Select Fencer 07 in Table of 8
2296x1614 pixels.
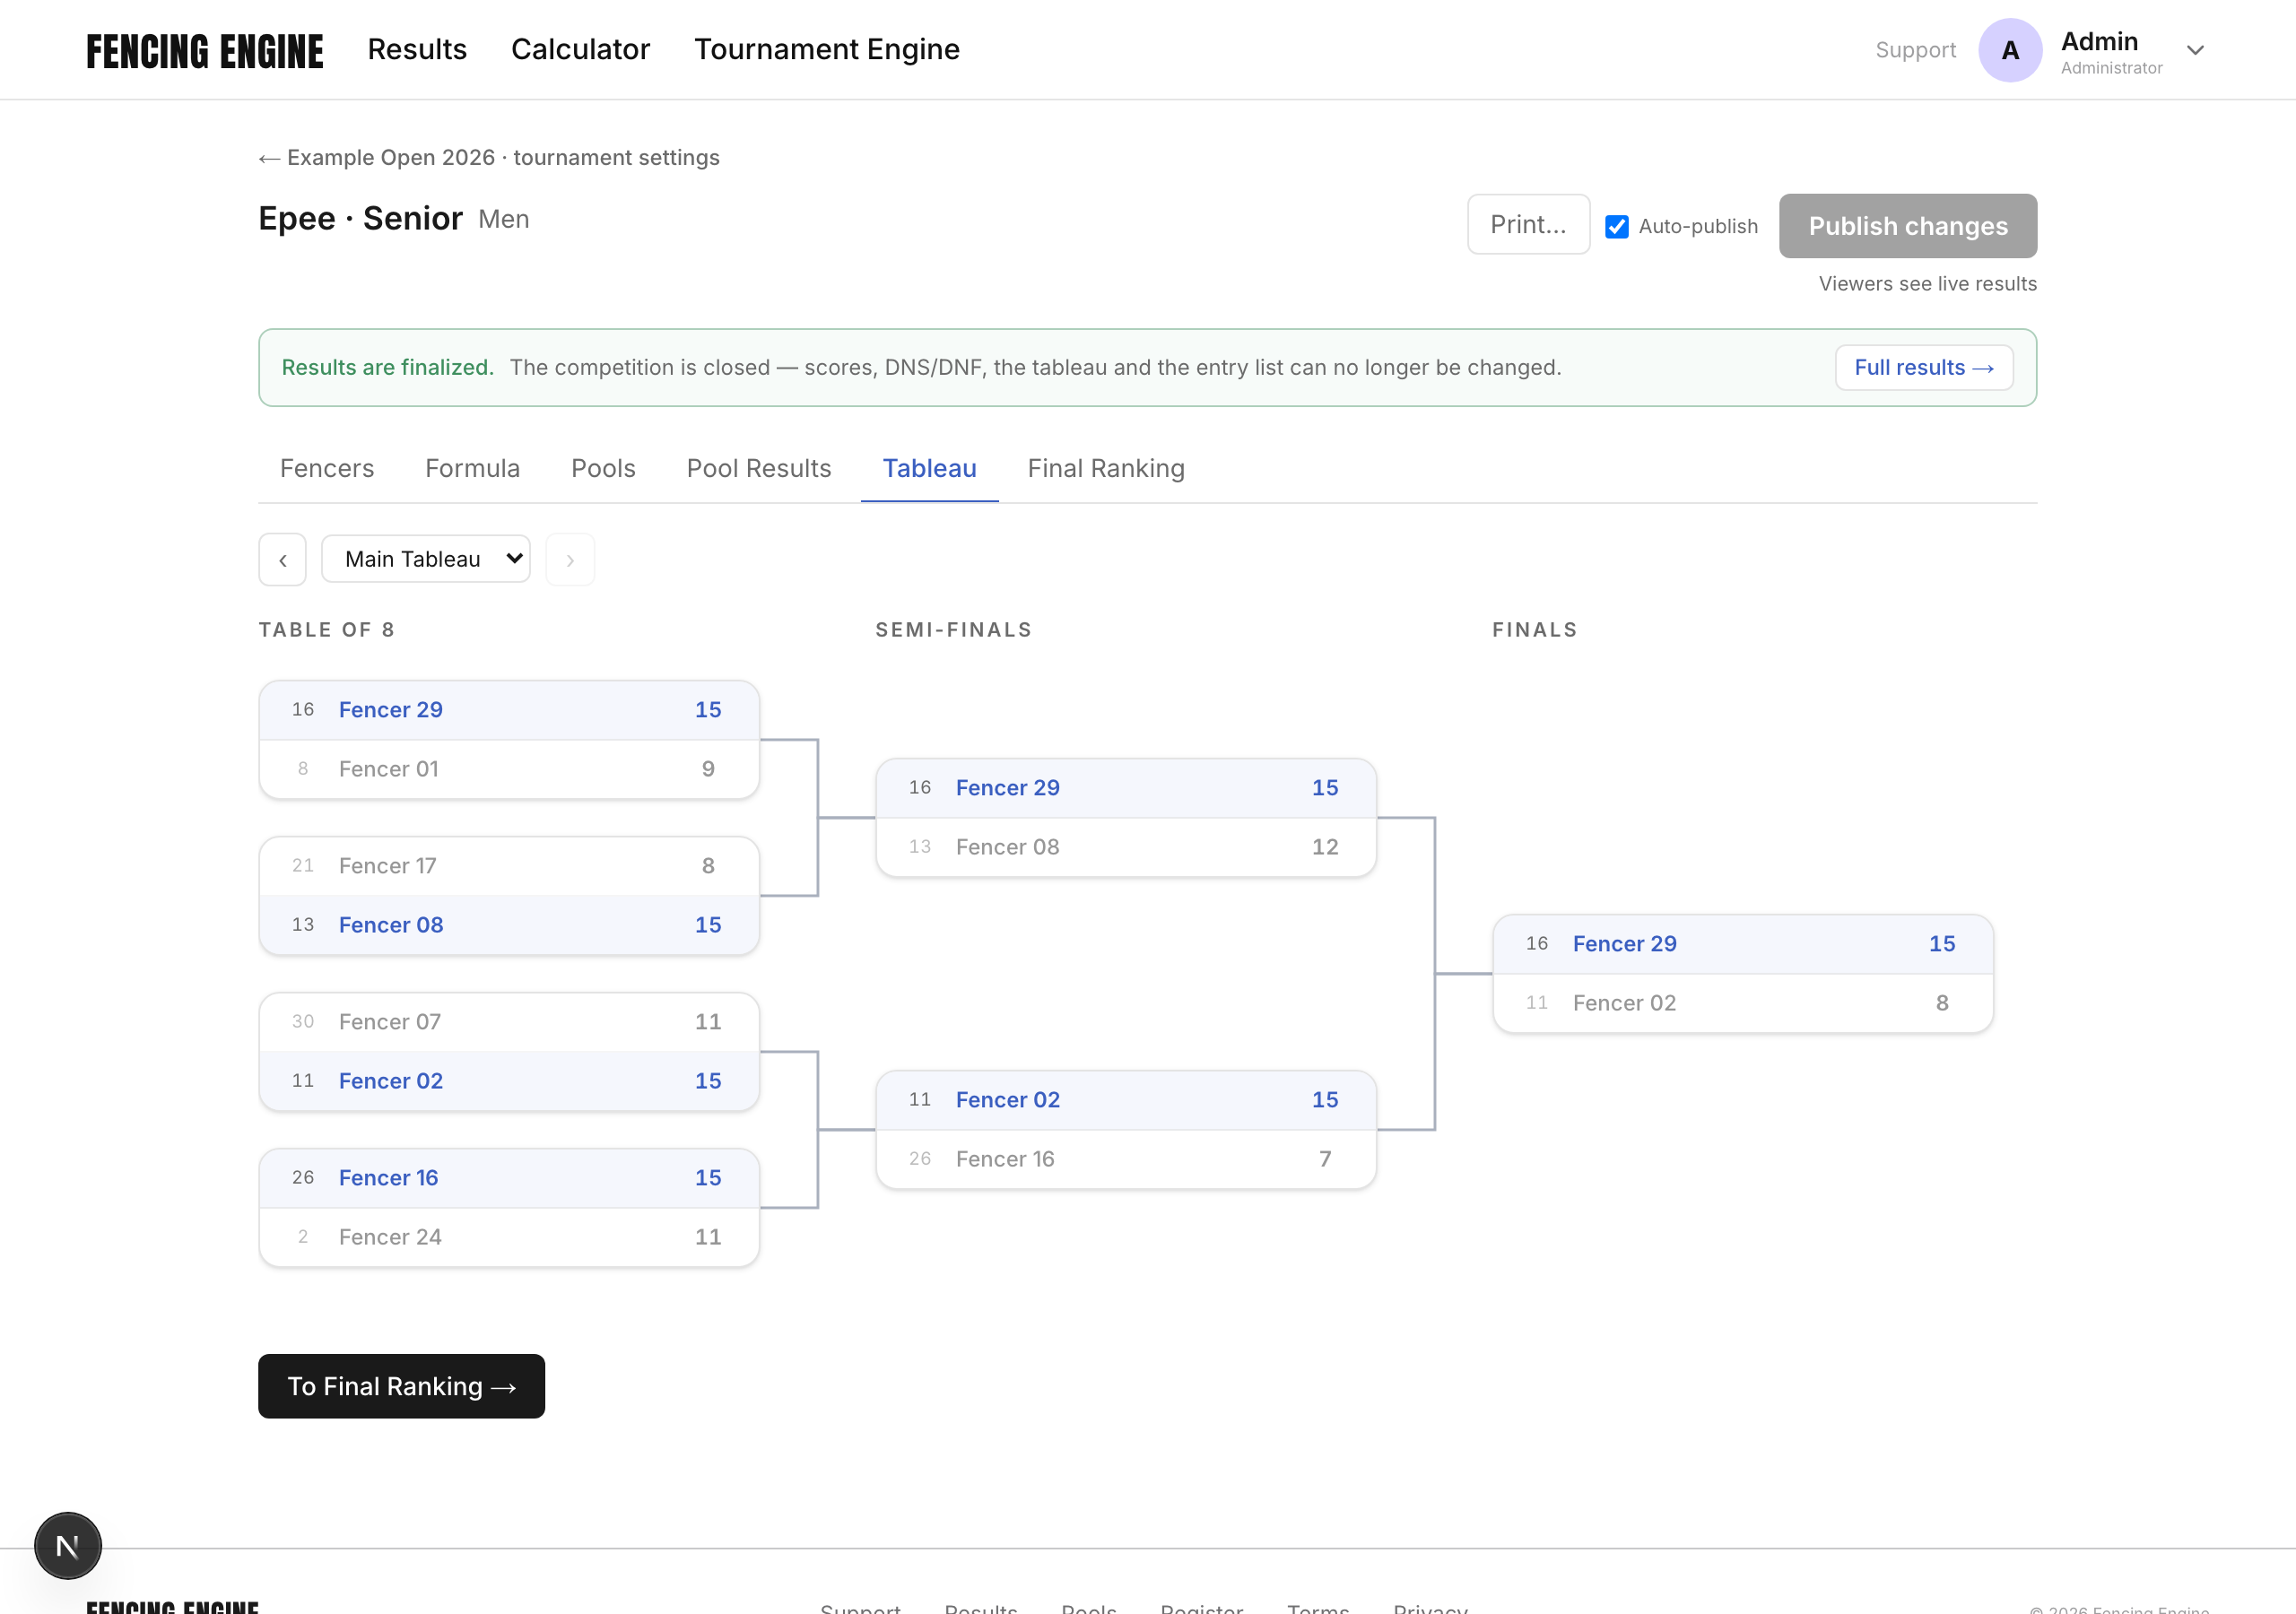509,1021
